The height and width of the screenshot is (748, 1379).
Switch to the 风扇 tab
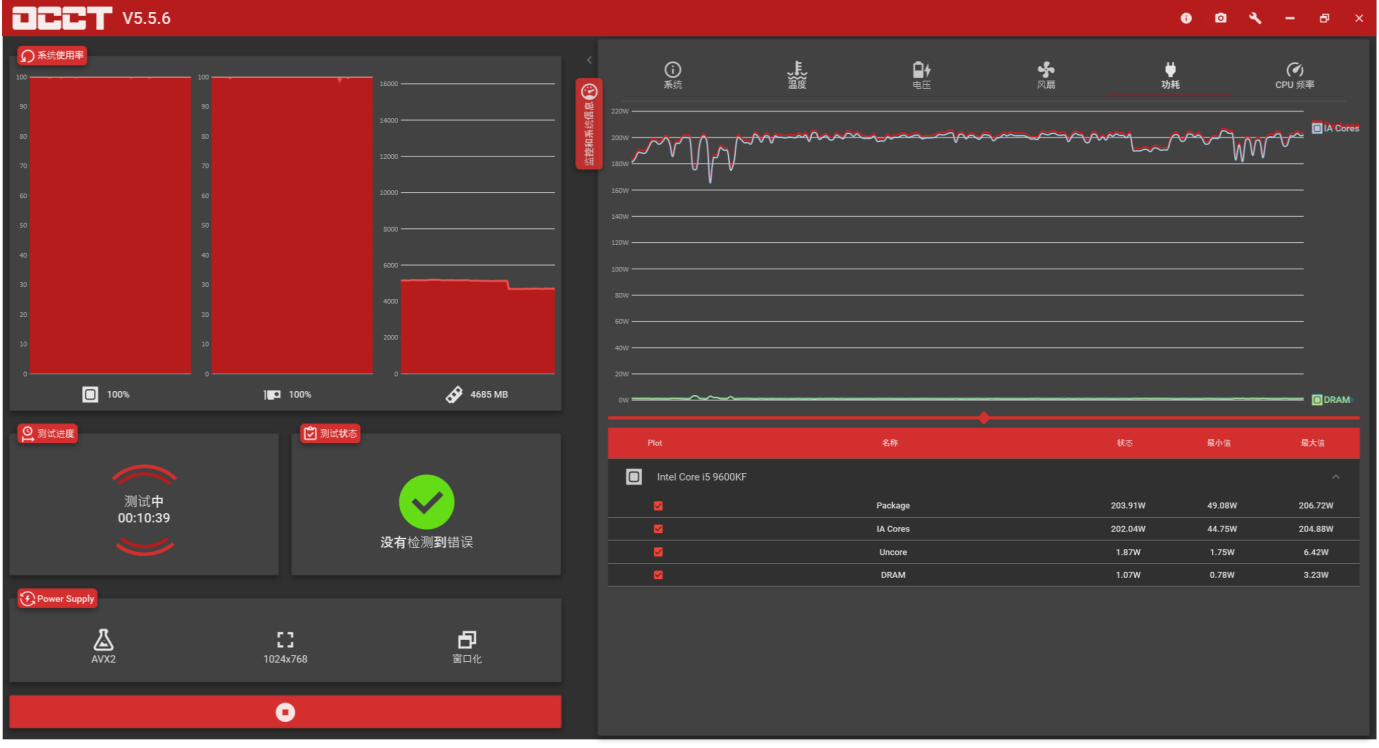click(1046, 75)
